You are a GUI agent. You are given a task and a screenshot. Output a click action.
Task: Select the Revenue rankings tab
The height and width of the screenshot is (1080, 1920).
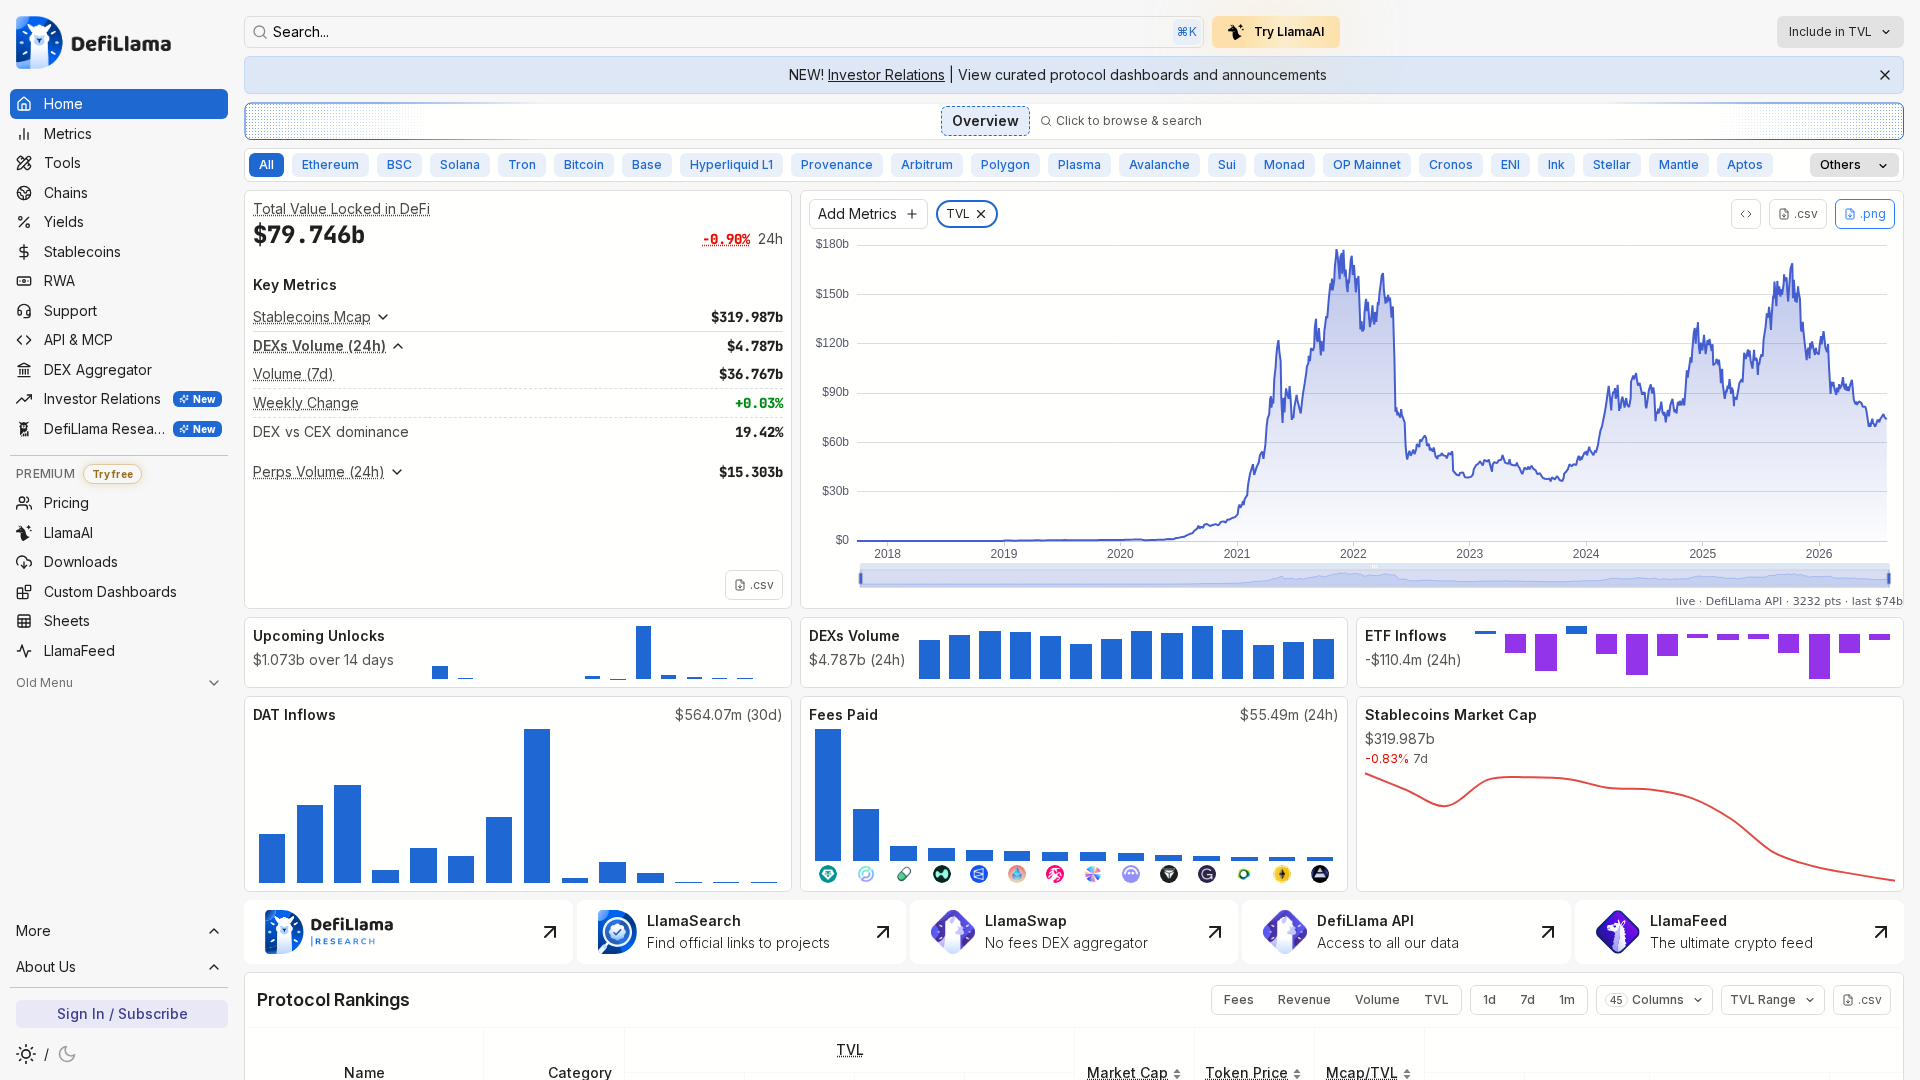tap(1304, 1000)
